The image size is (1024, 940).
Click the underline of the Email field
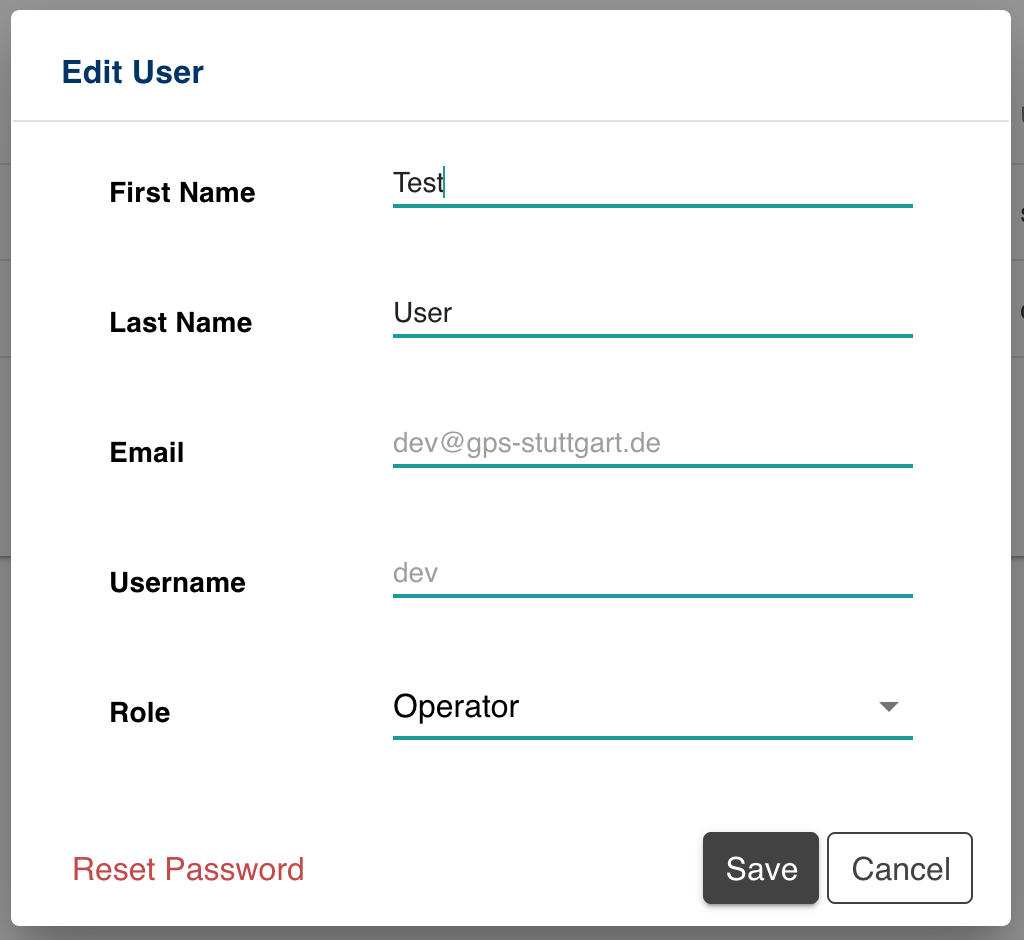coord(650,466)
